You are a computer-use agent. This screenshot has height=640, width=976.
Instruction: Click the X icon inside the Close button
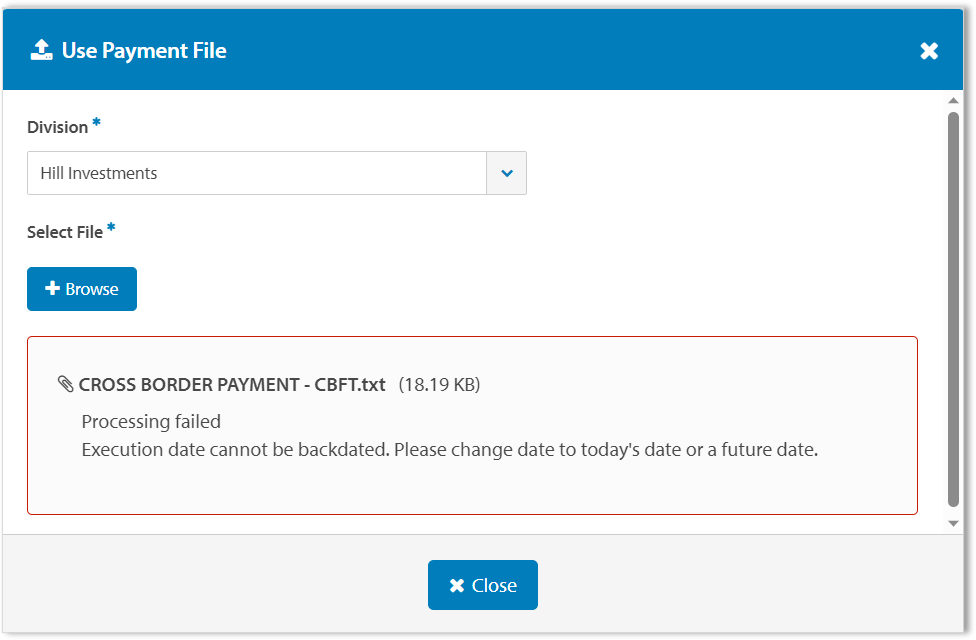(x=457, y=585)
